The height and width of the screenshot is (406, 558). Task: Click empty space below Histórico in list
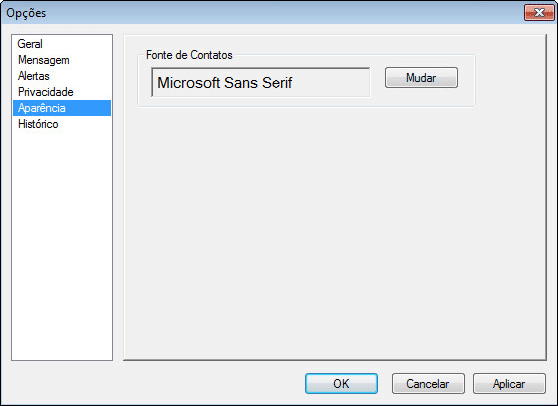point(62,246)
